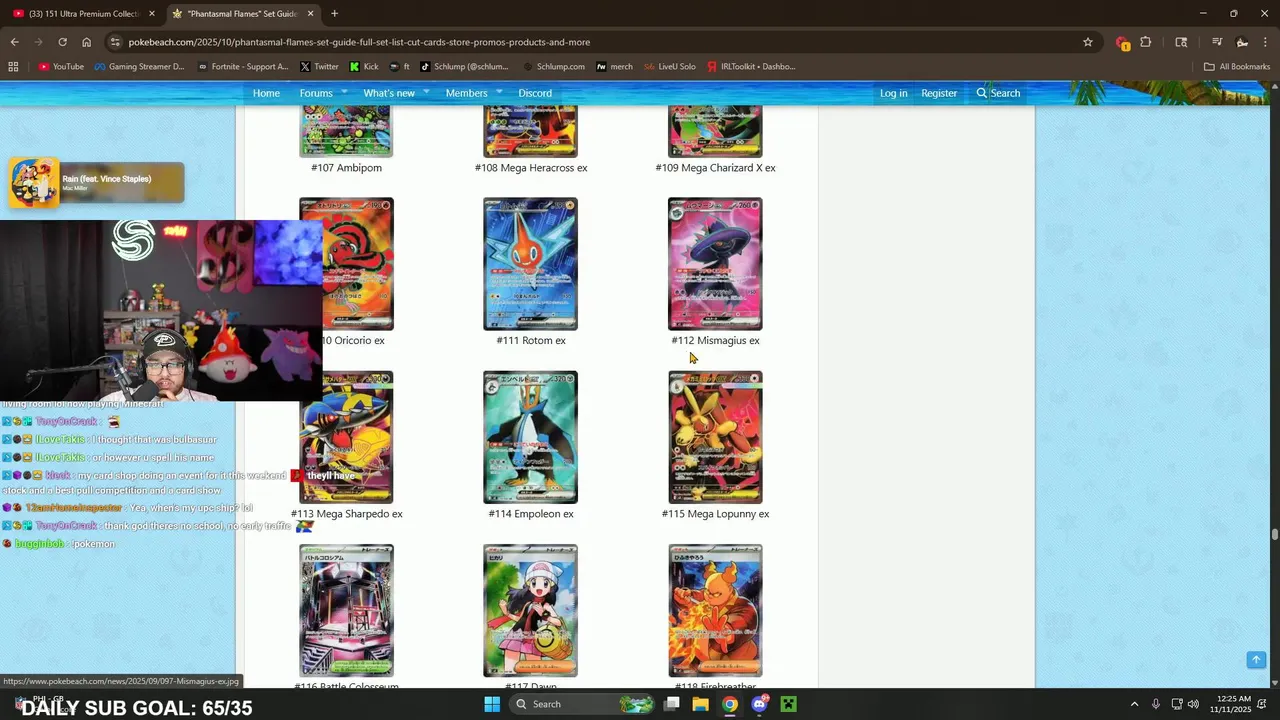This screenshot has width=1280, height=720.
Task: Open the All Bookmarks folder
Action: tap(1237, 67)
